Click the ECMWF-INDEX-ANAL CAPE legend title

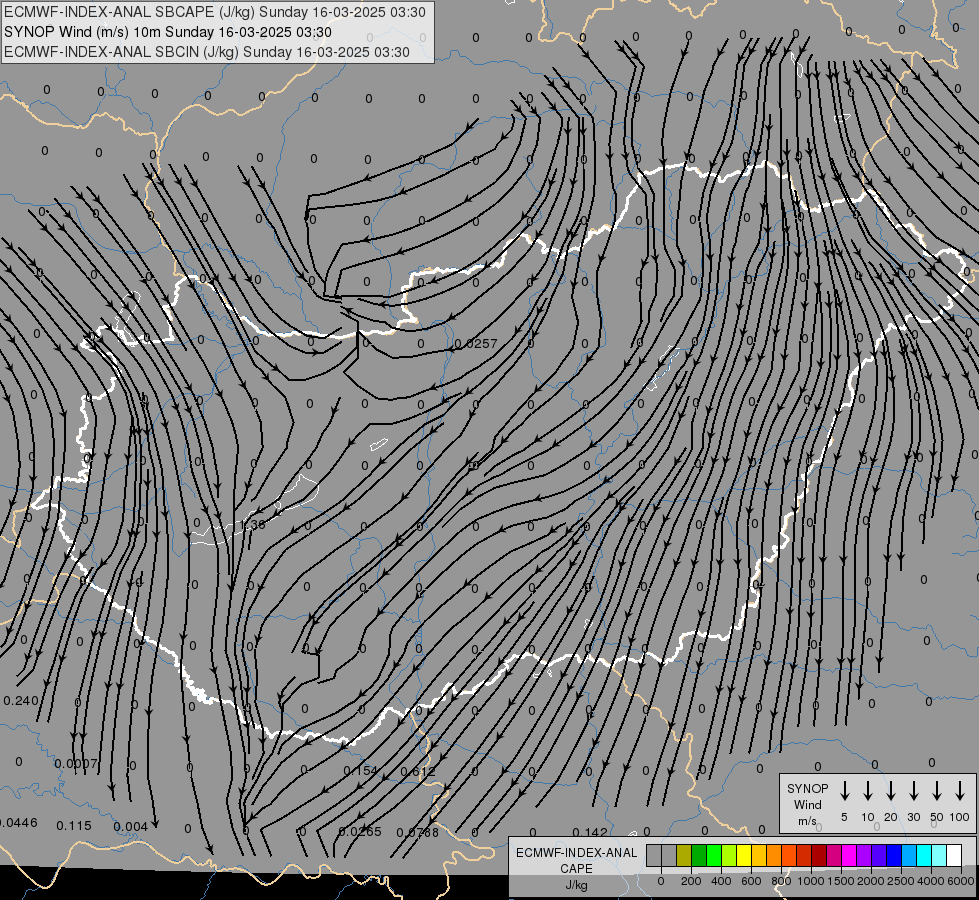click(x=576, y=860)
